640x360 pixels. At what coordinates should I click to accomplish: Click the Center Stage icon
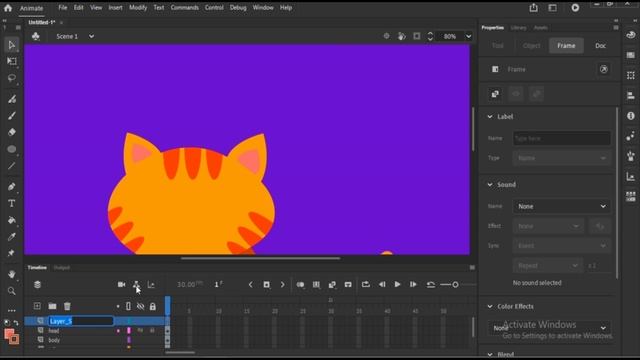[x=386, y=36]
